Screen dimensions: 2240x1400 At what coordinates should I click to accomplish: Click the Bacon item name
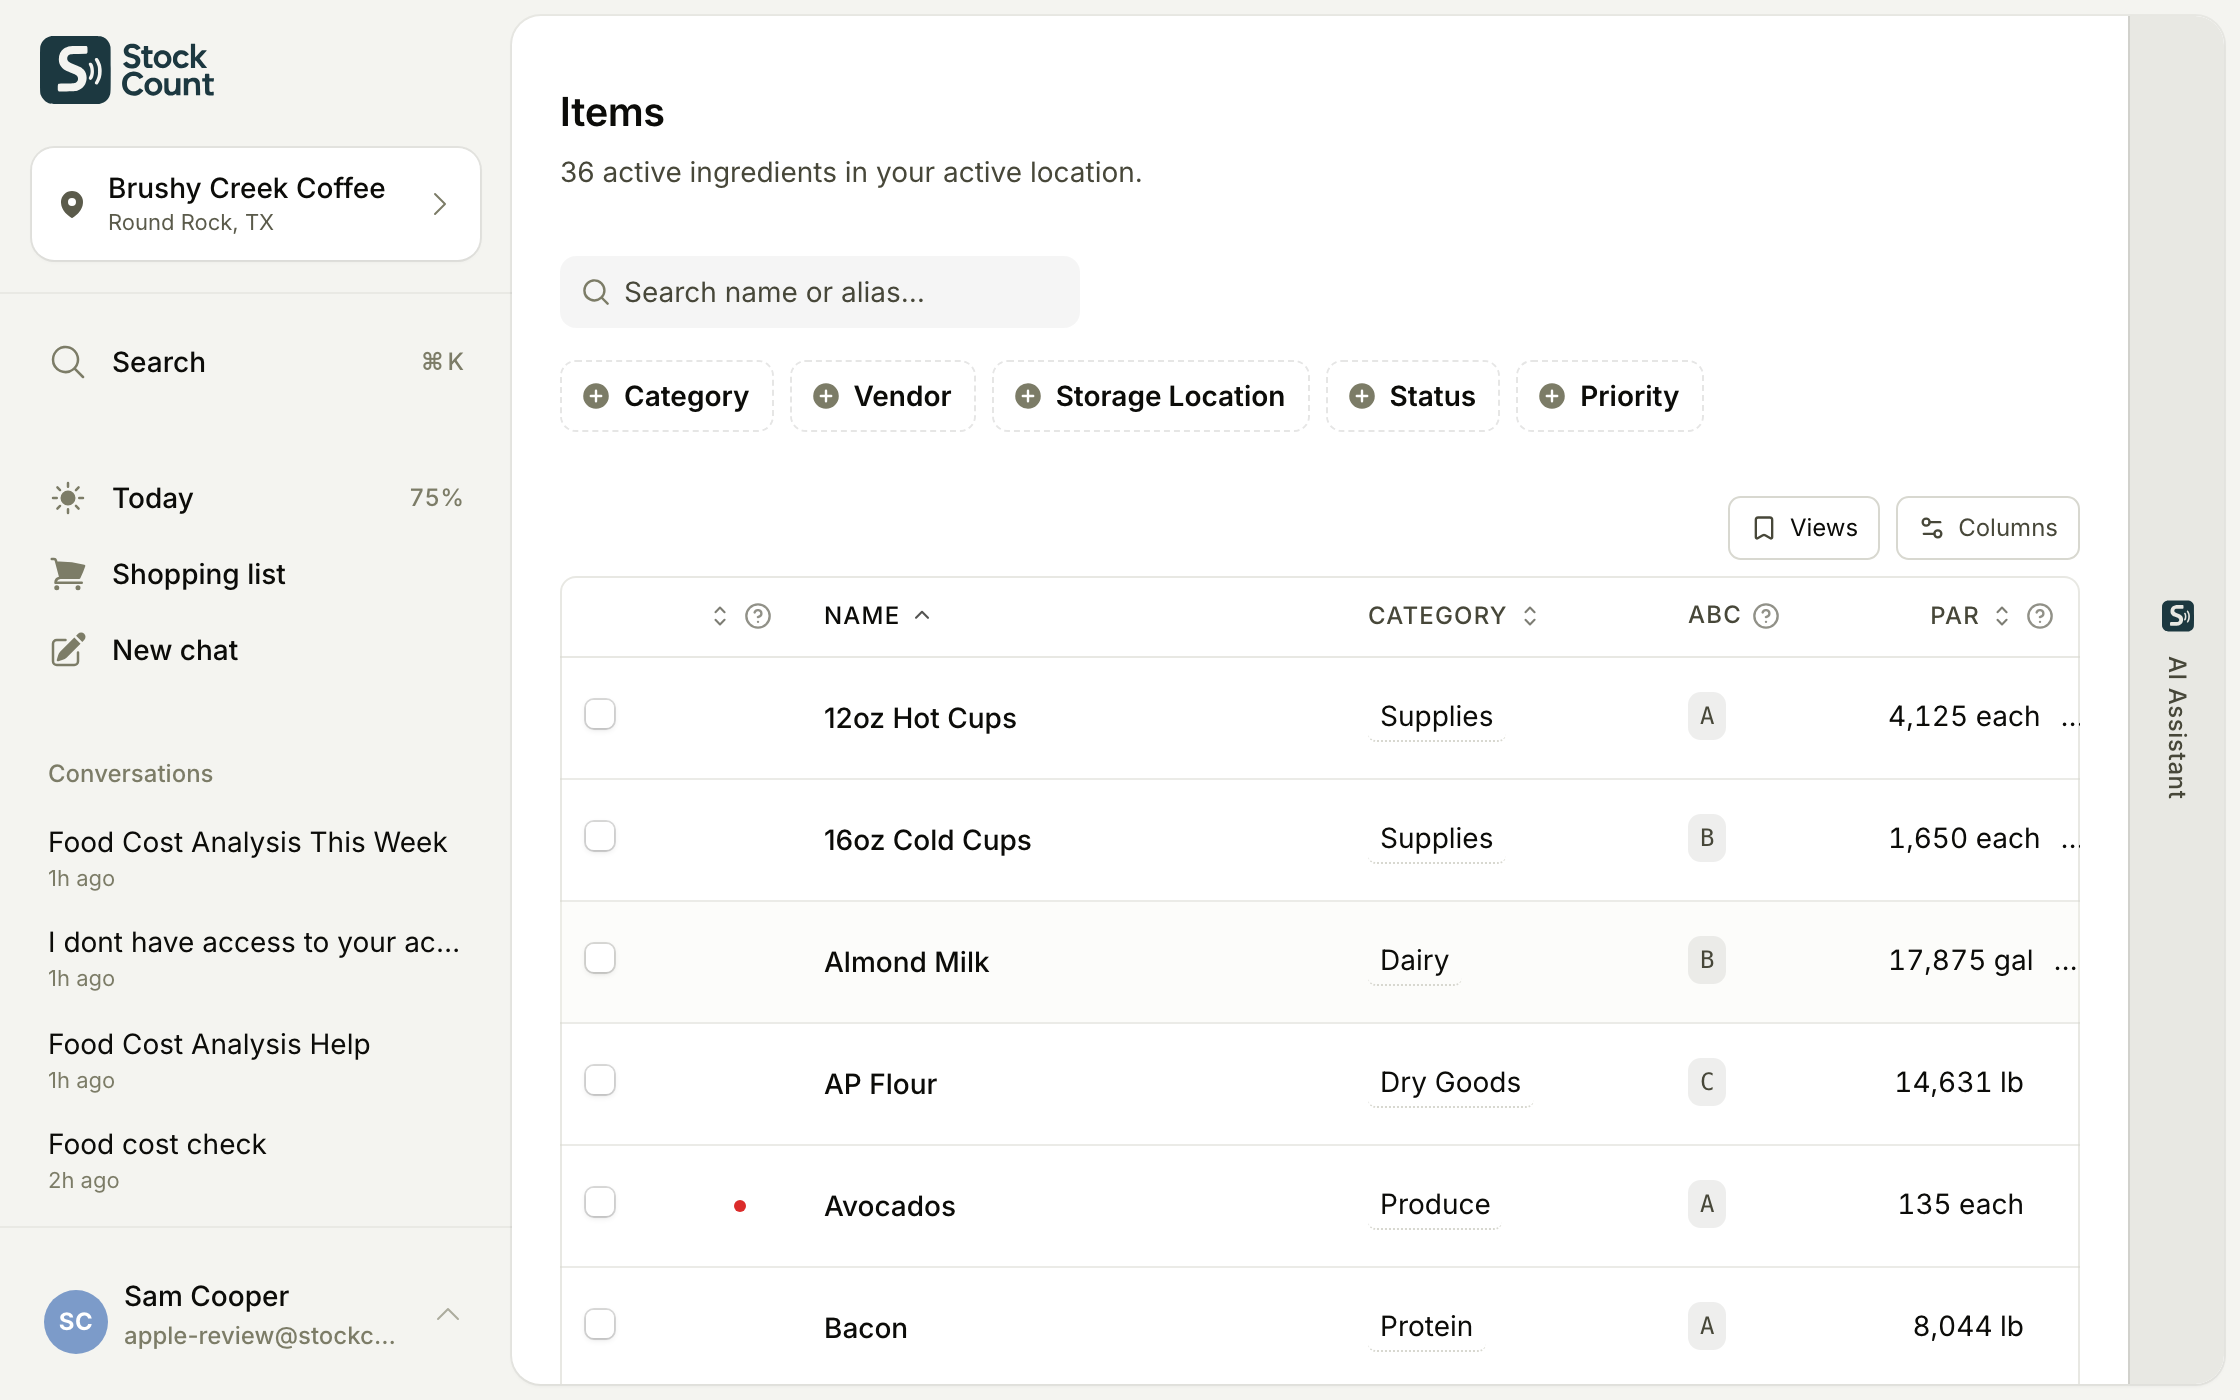[866, 1328]
